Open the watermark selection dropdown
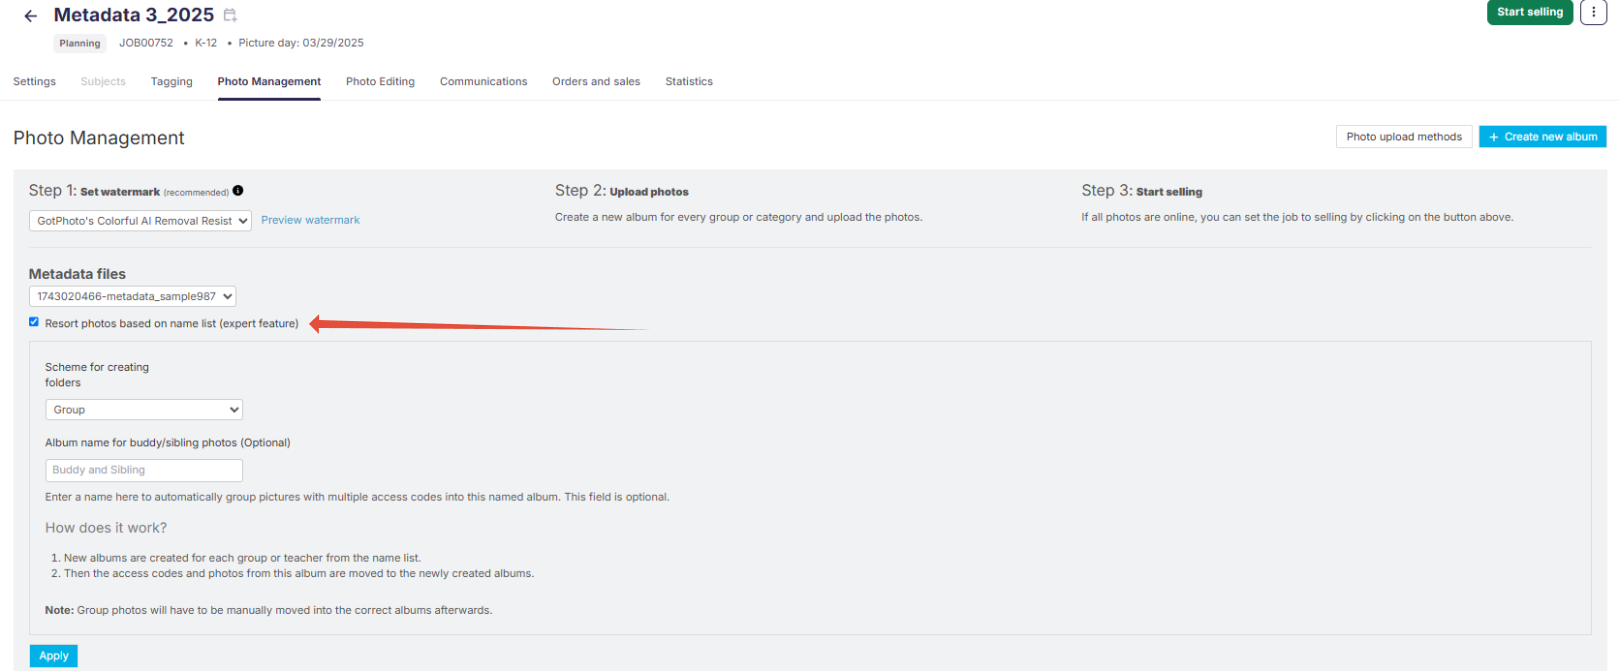The width and height of the screenshot is (1619, 671). point(140,221)
